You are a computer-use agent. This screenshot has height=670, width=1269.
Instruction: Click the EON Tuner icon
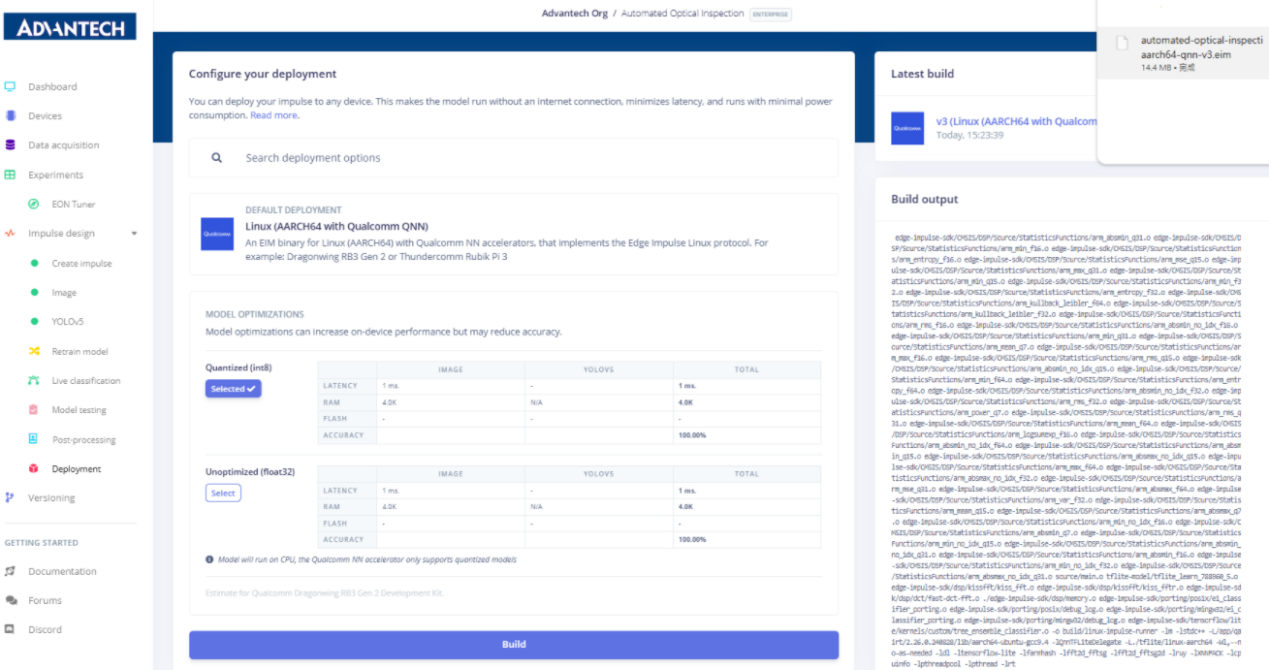[33, 204]
